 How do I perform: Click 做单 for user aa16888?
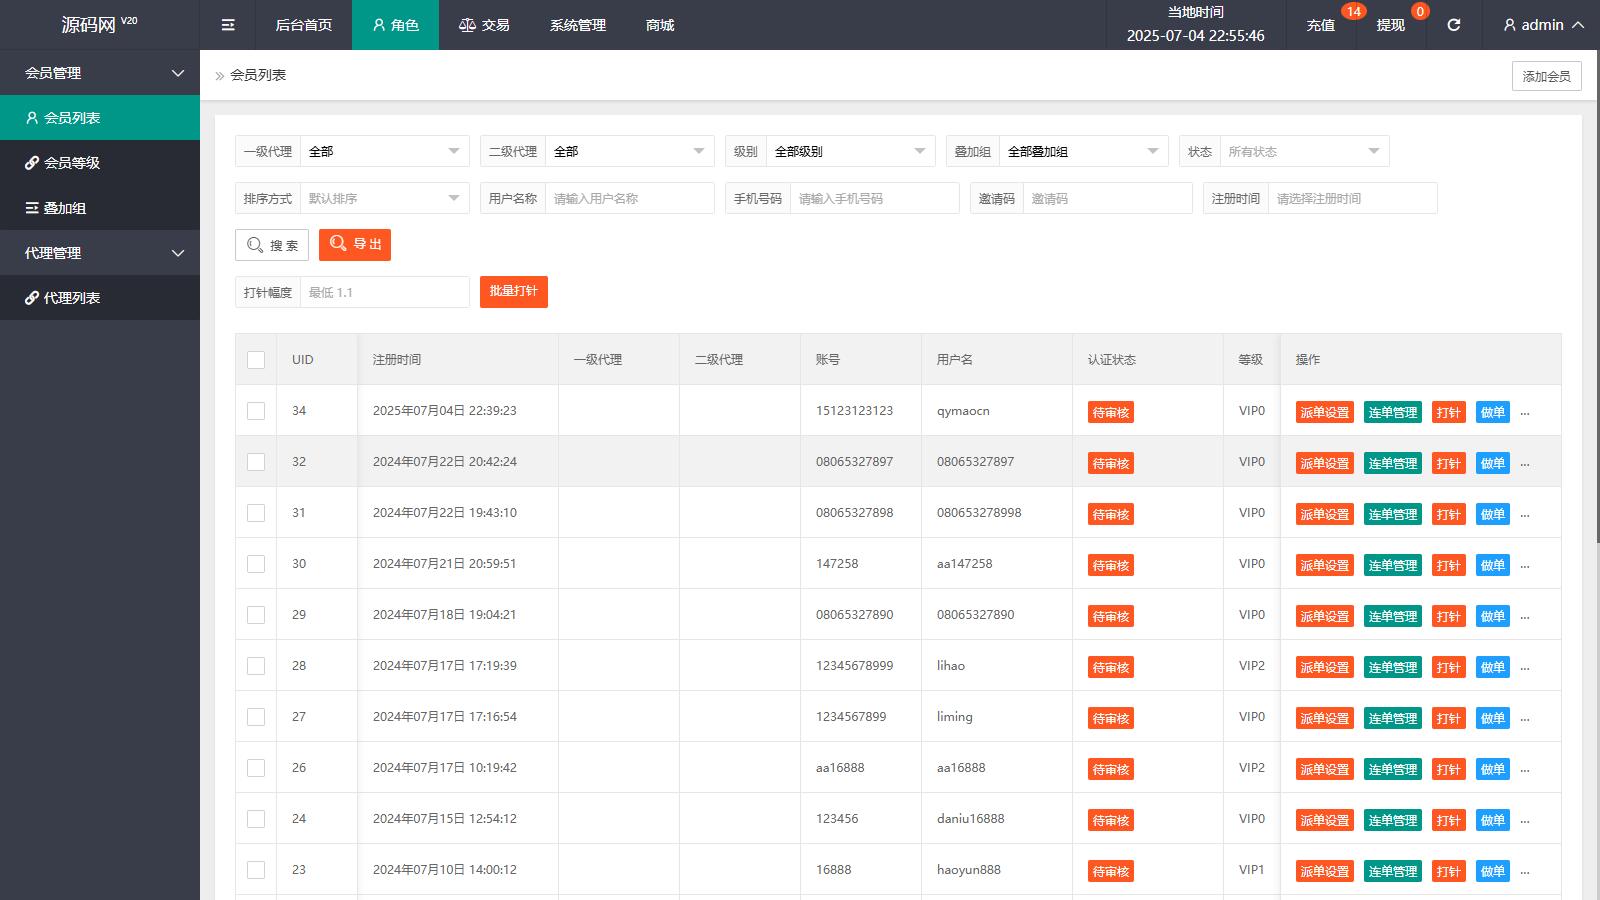pos(1493,769)
